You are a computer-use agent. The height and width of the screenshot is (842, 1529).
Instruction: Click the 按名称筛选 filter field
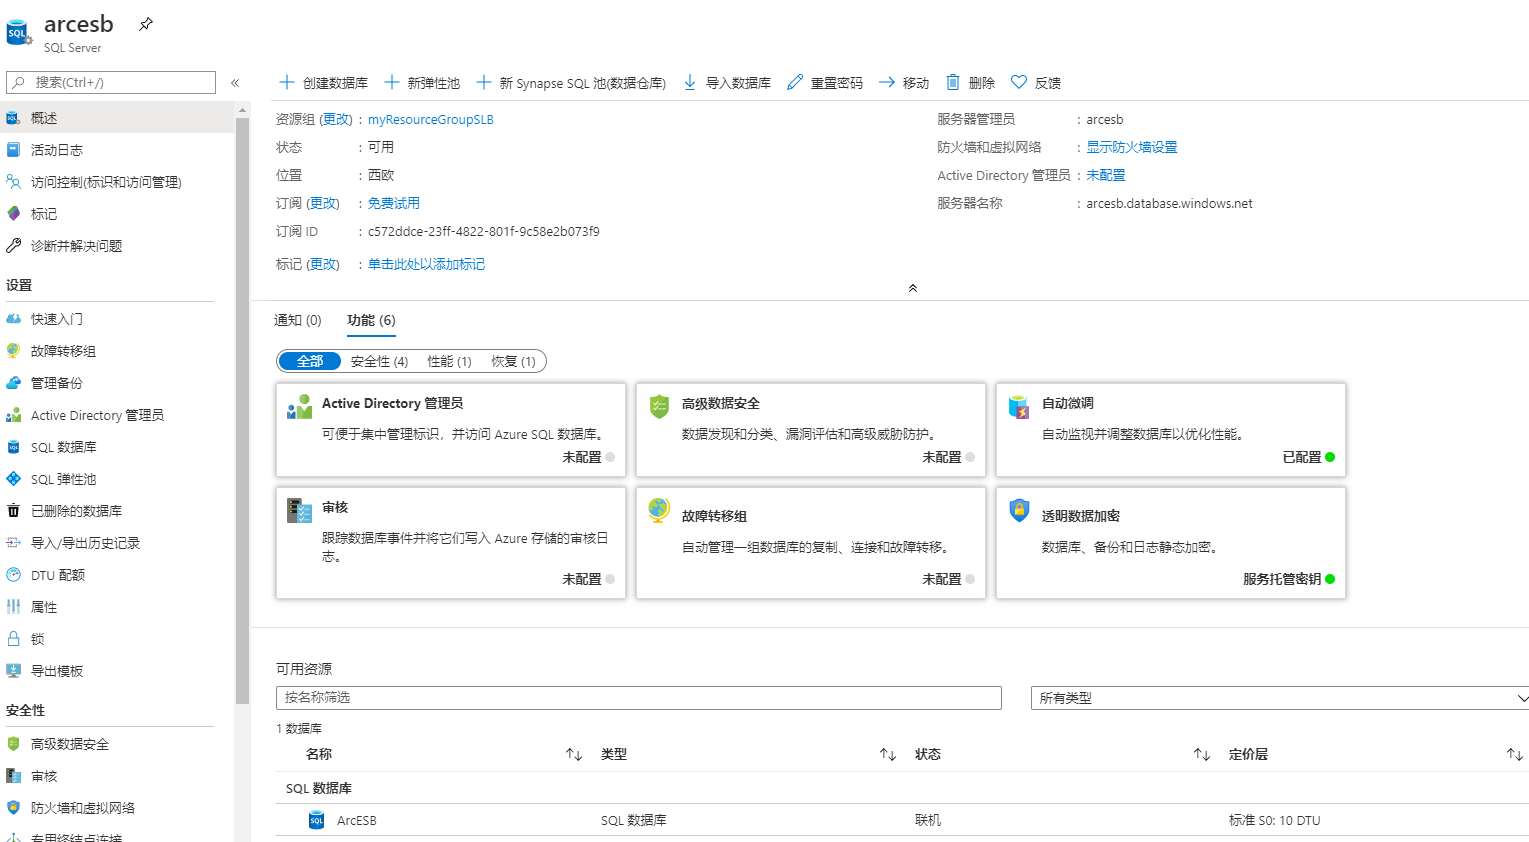tap(639, 698)
